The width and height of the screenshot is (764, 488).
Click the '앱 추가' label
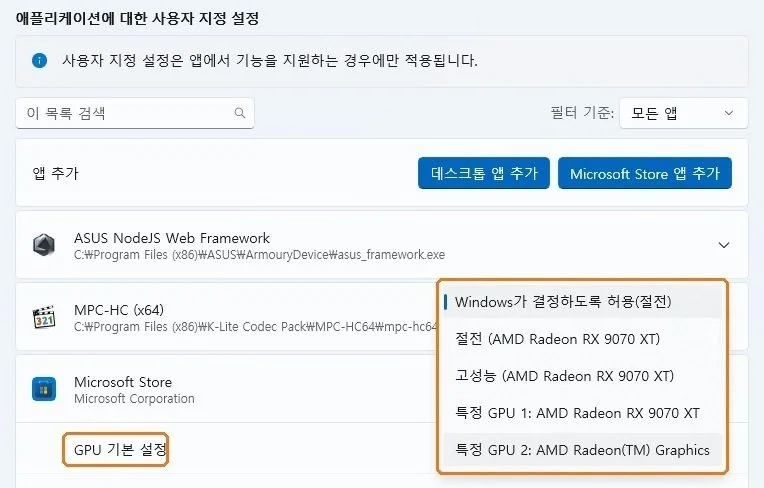[55, 173]
